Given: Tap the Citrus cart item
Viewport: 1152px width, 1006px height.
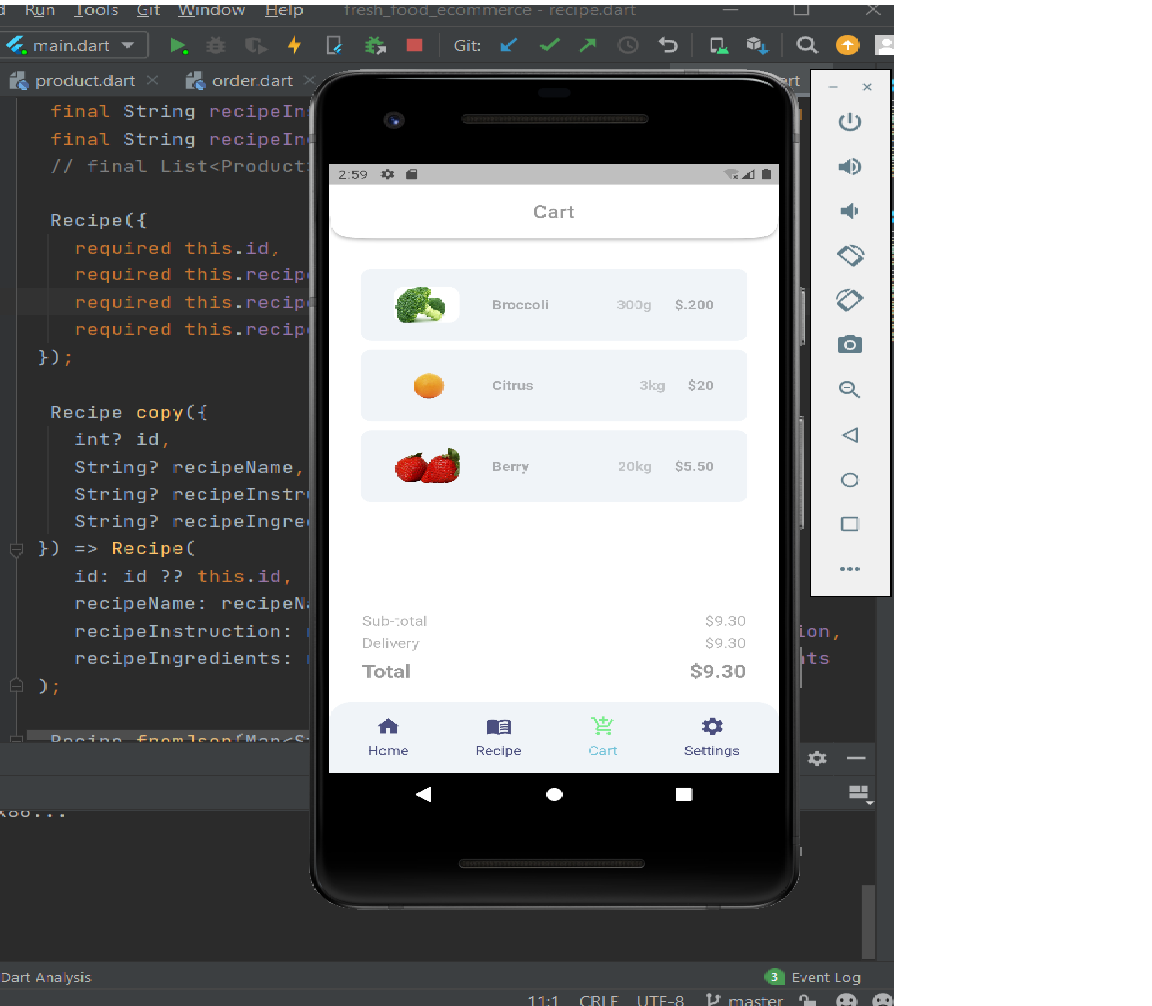Looking at the screenshot, I should pos(554,386).
